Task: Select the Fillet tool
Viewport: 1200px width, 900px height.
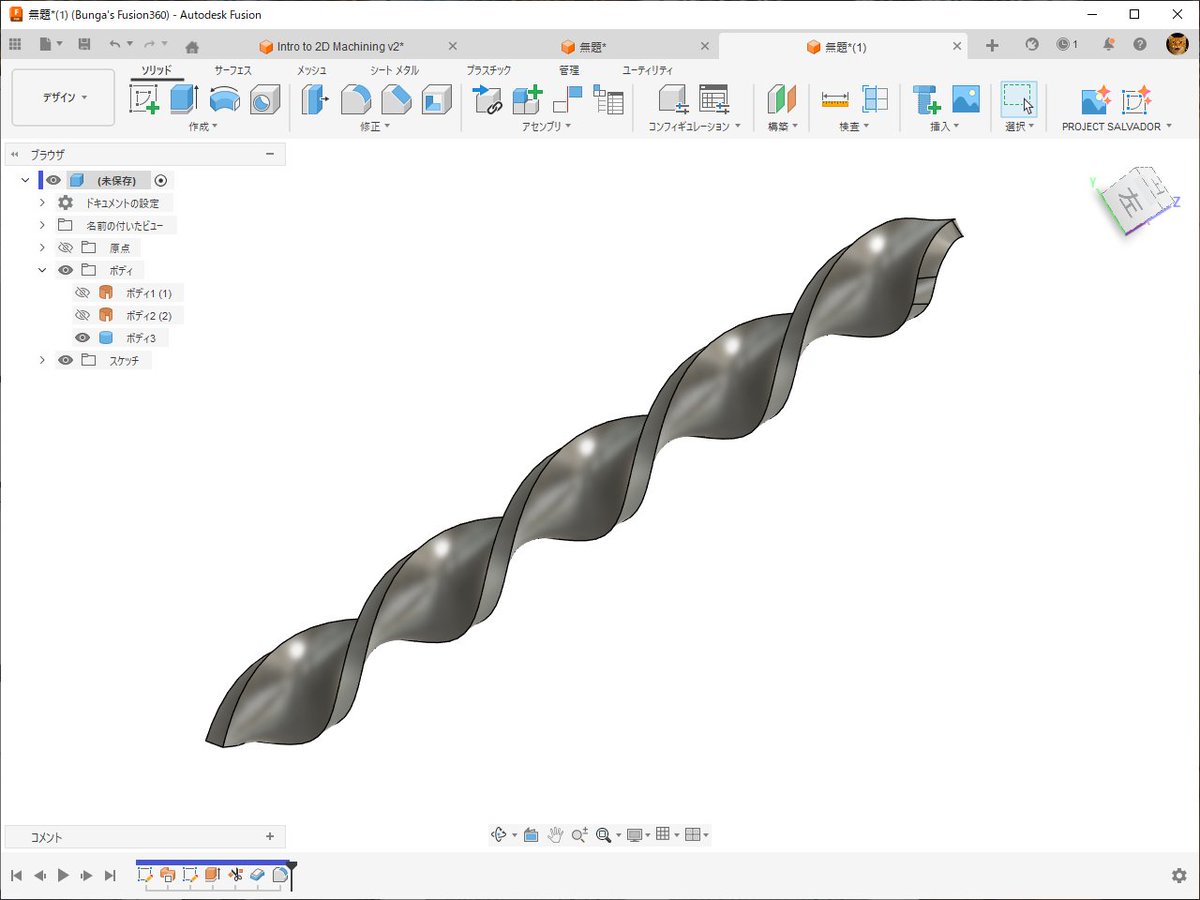Action: [355, 98]
